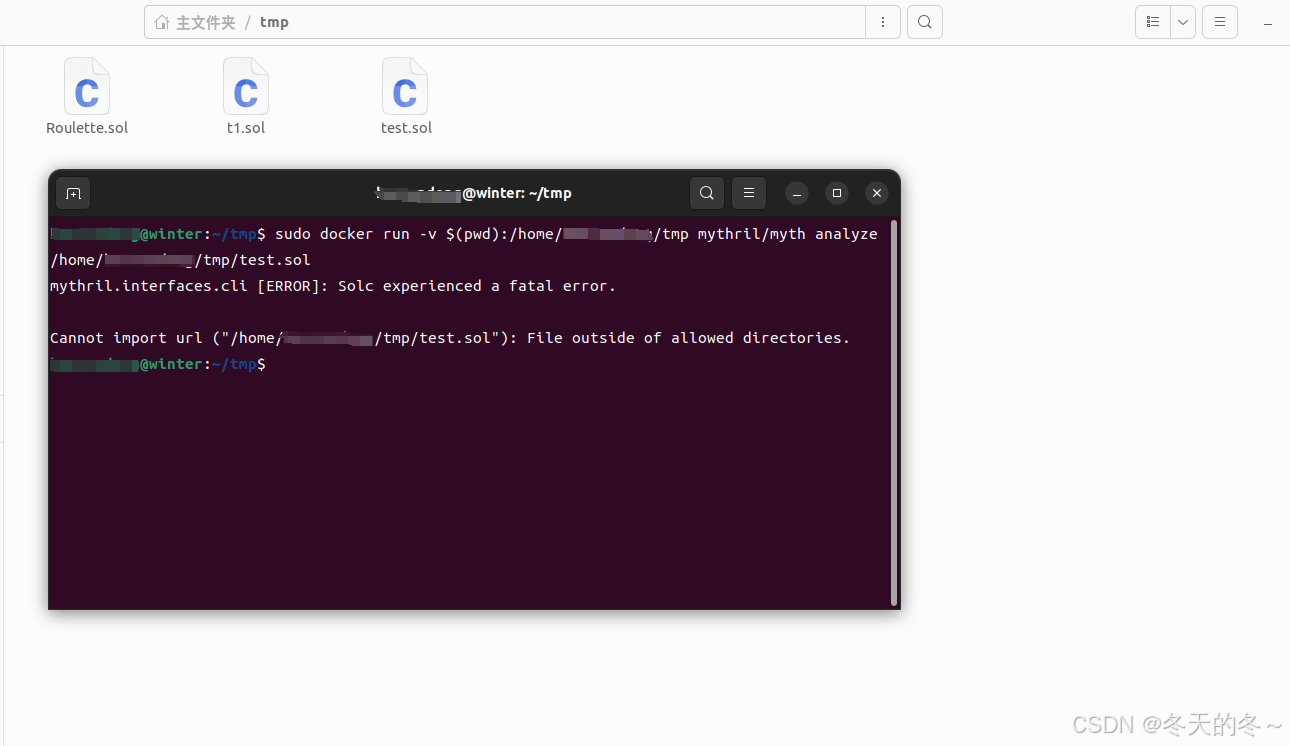Click the terminal title bar text
Image resolution: width=1290 pixels, height=746 pixels.
(474, 193)
